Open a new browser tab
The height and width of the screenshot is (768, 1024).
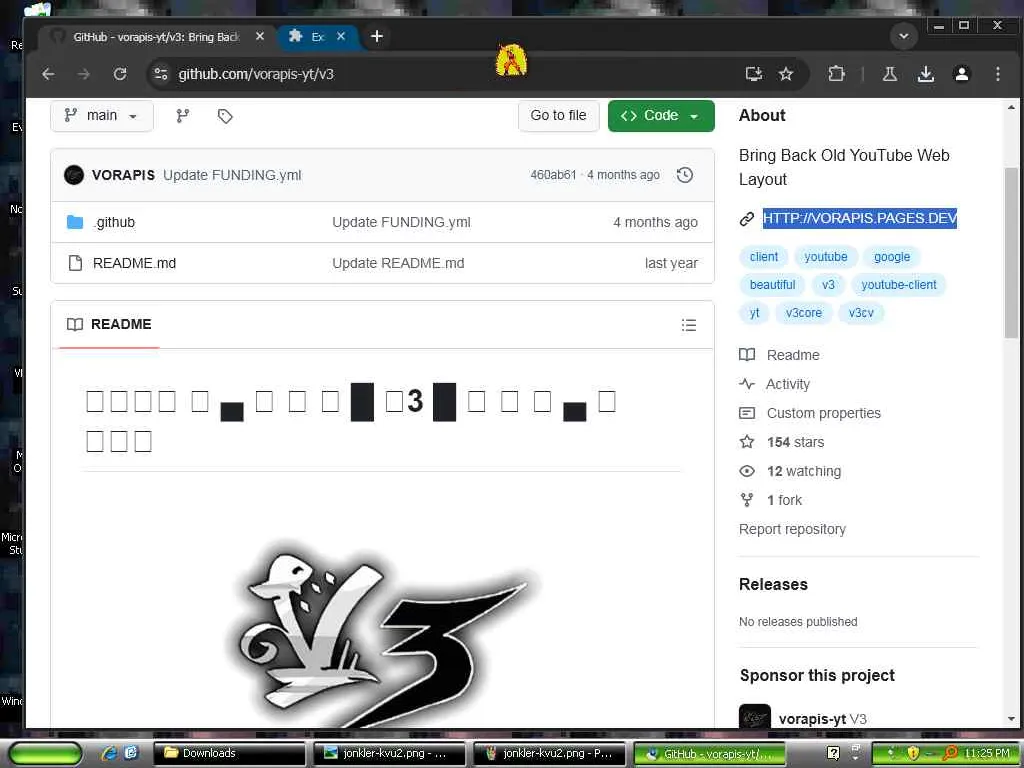(x=377, y=37)
